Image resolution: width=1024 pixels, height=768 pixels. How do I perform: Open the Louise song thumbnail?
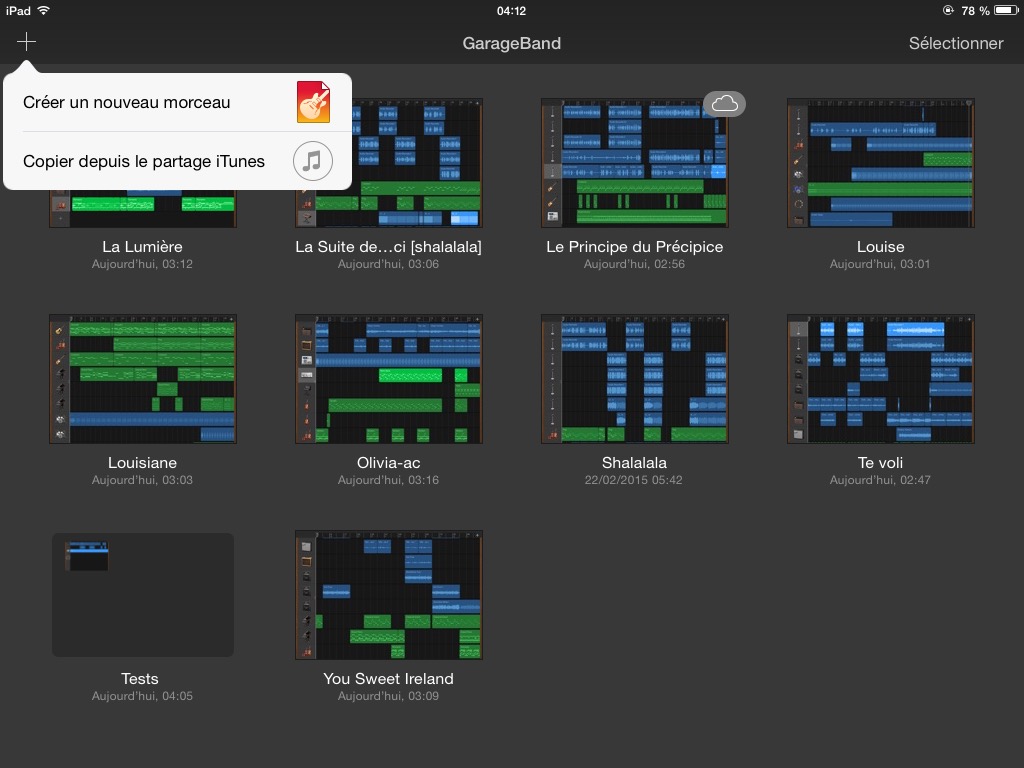click(881, 163)
